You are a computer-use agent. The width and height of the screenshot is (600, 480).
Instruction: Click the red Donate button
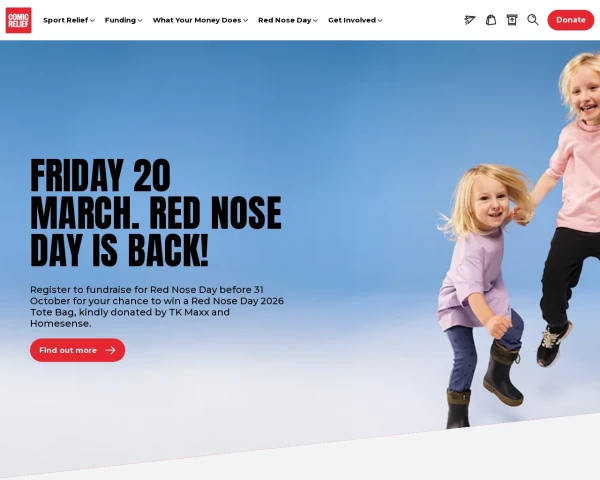571,20
